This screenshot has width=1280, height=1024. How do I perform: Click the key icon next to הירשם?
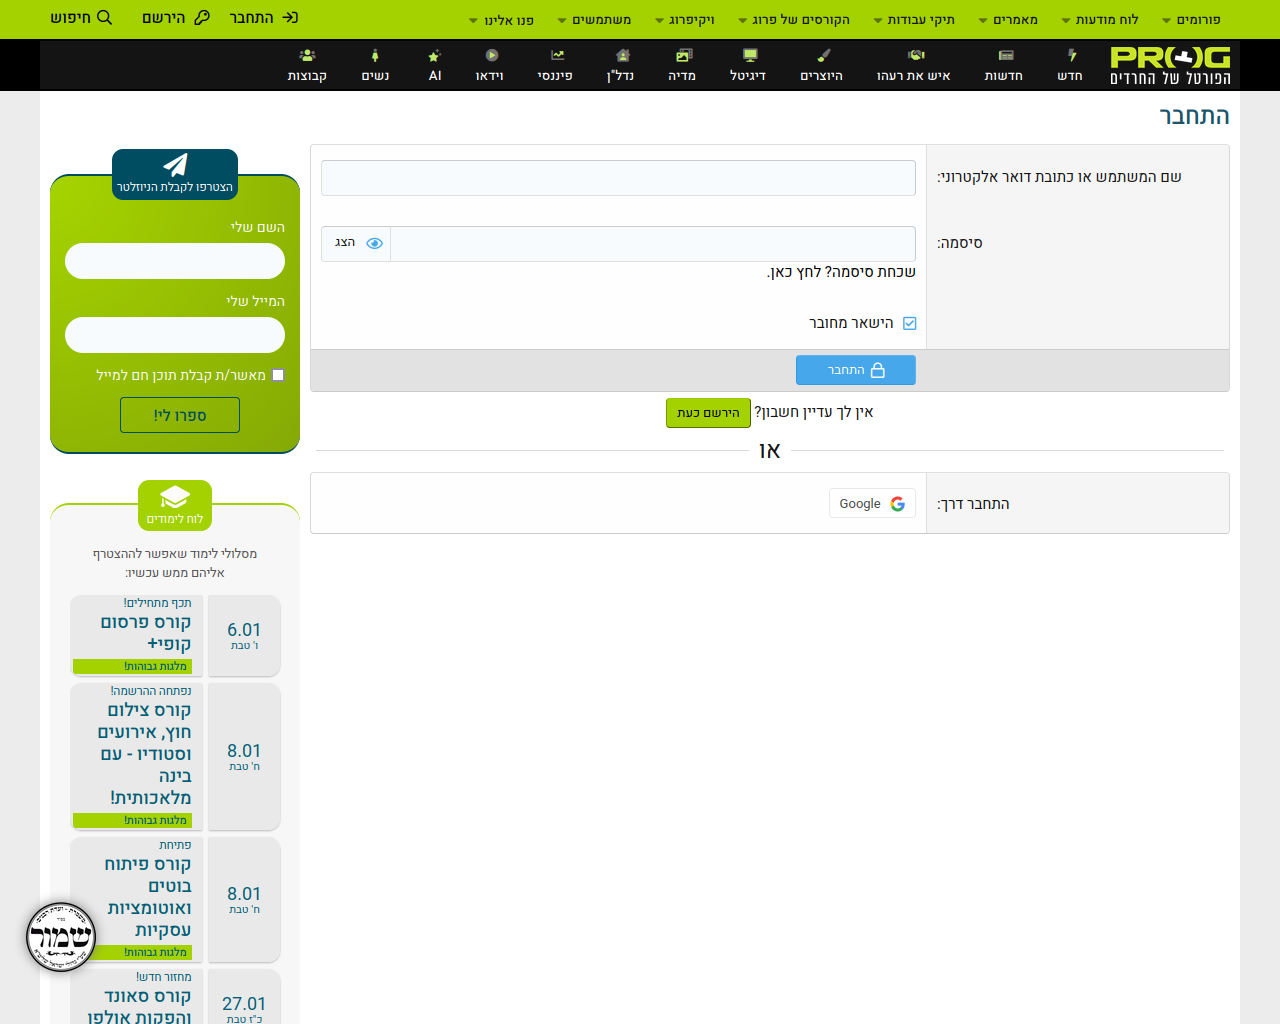point(202,17)
